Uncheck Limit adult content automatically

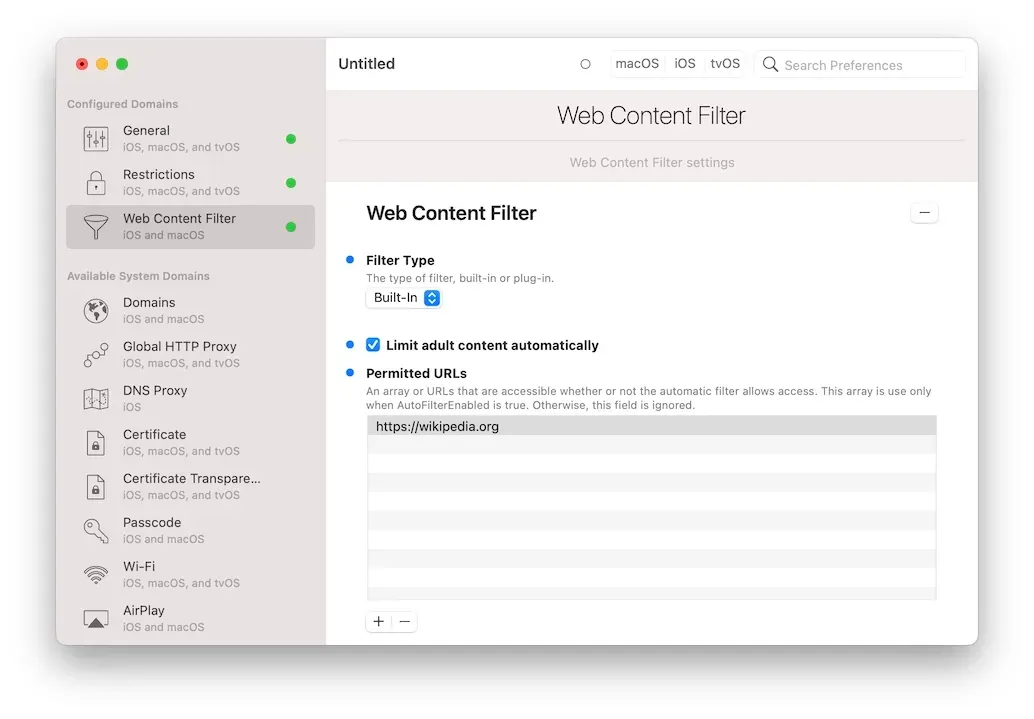coord(373,345)
